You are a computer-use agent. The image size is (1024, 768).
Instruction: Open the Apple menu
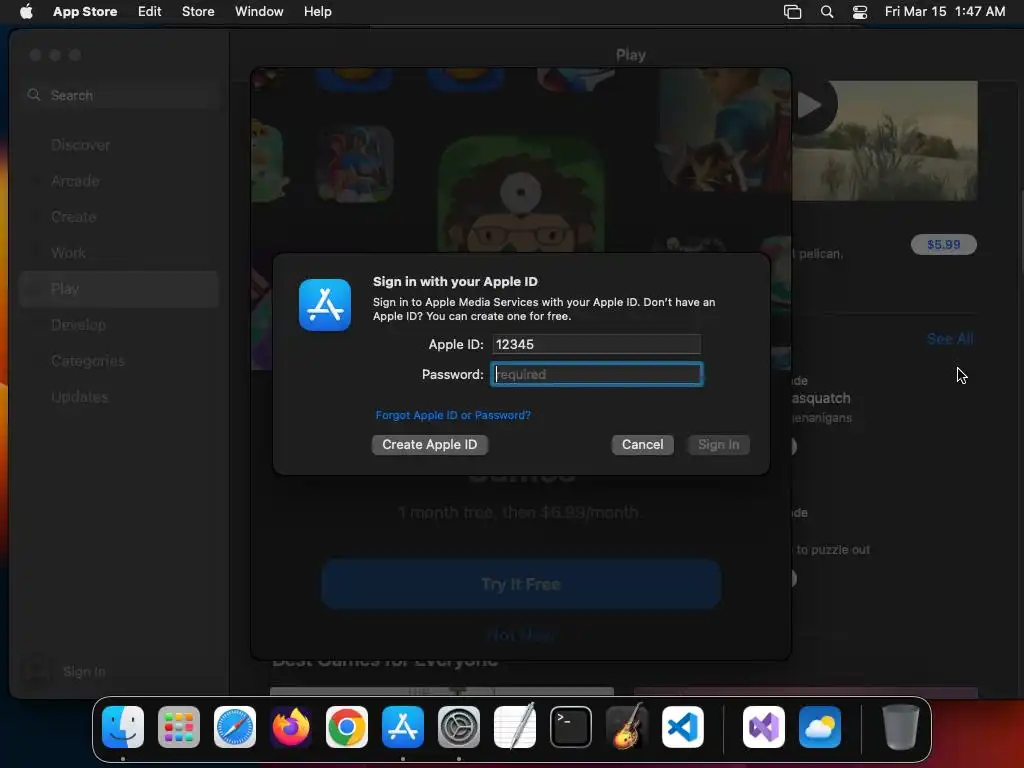coord(26,11)
